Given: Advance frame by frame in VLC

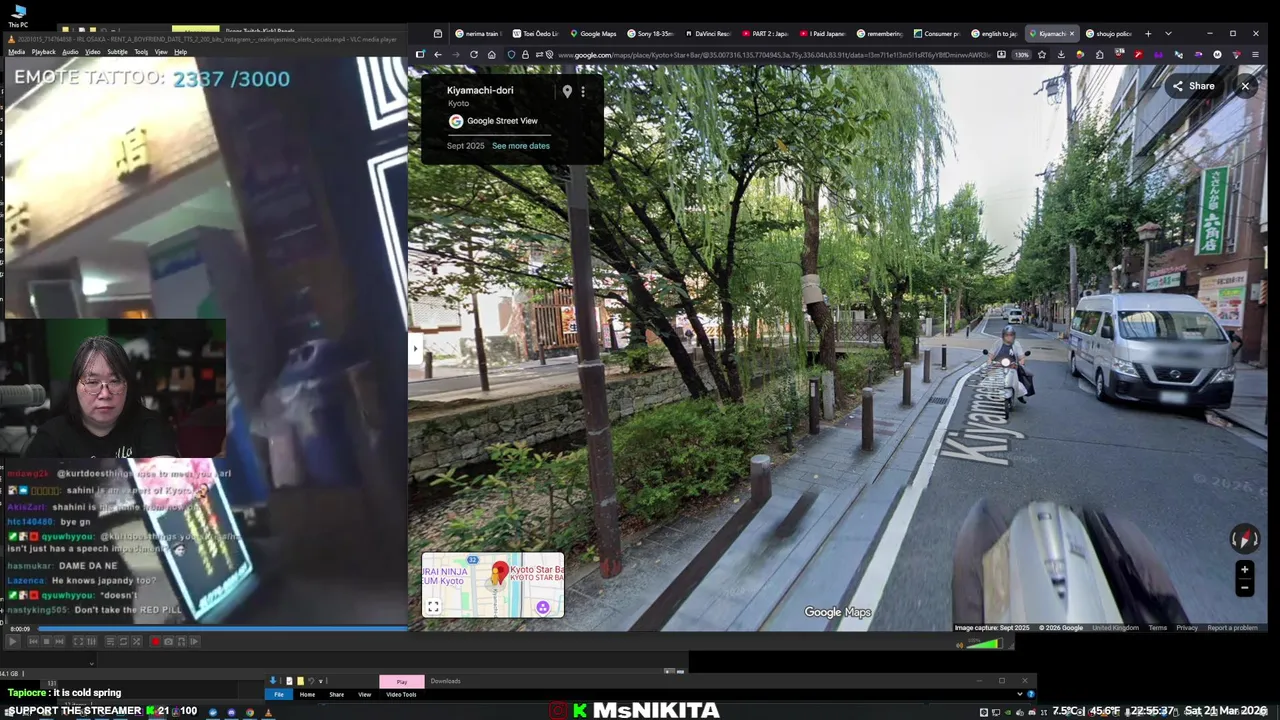Looking at the screenshot, I should [x=194, y=642].
